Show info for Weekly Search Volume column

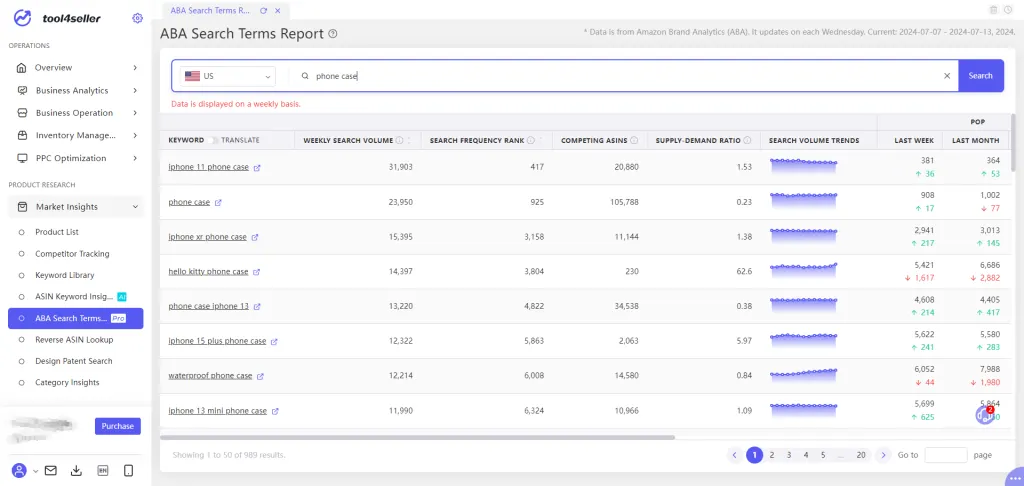(399, 140)
